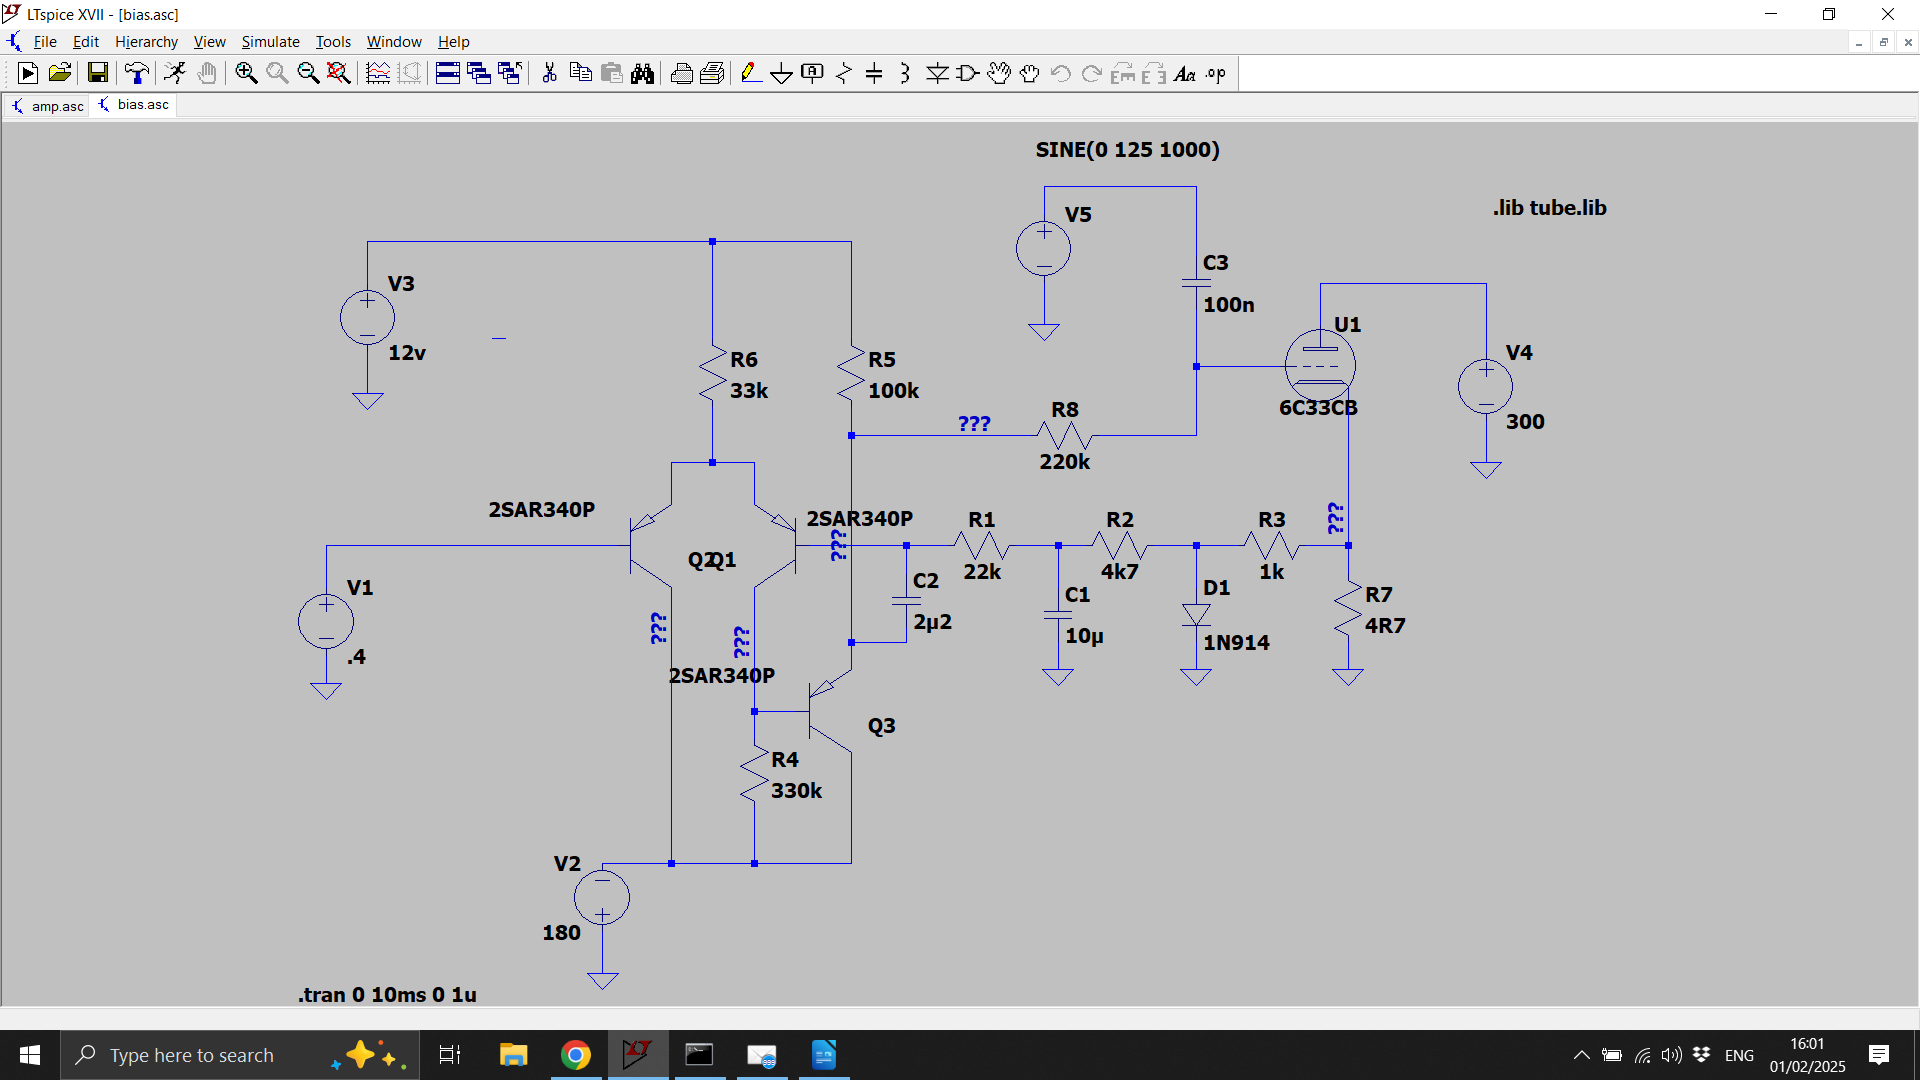Click the New Schematic toolbar icon
This screenshot has width=1920, height=1080.
tap(28, 73)
